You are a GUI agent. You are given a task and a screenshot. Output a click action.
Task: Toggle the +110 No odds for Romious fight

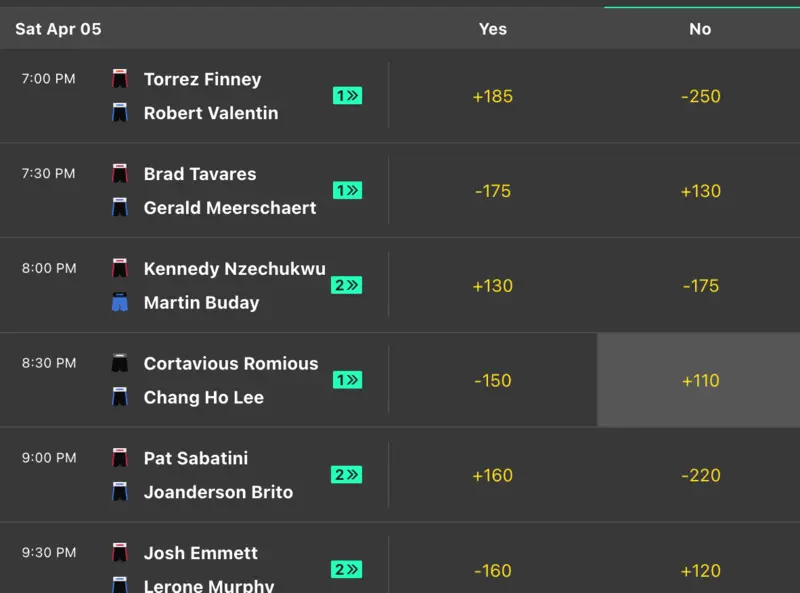(x=700, y=380)
